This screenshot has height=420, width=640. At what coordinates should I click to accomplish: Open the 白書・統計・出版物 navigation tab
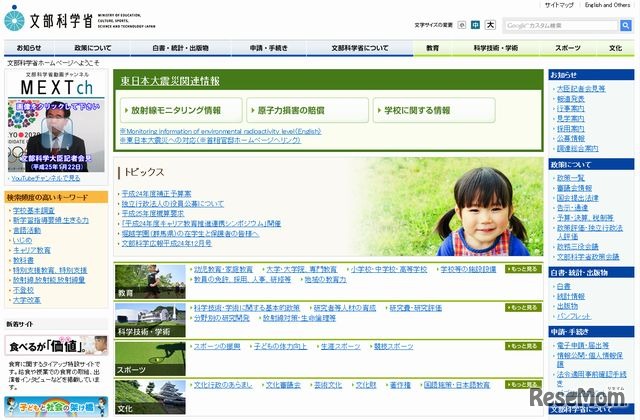click(180, 47)
